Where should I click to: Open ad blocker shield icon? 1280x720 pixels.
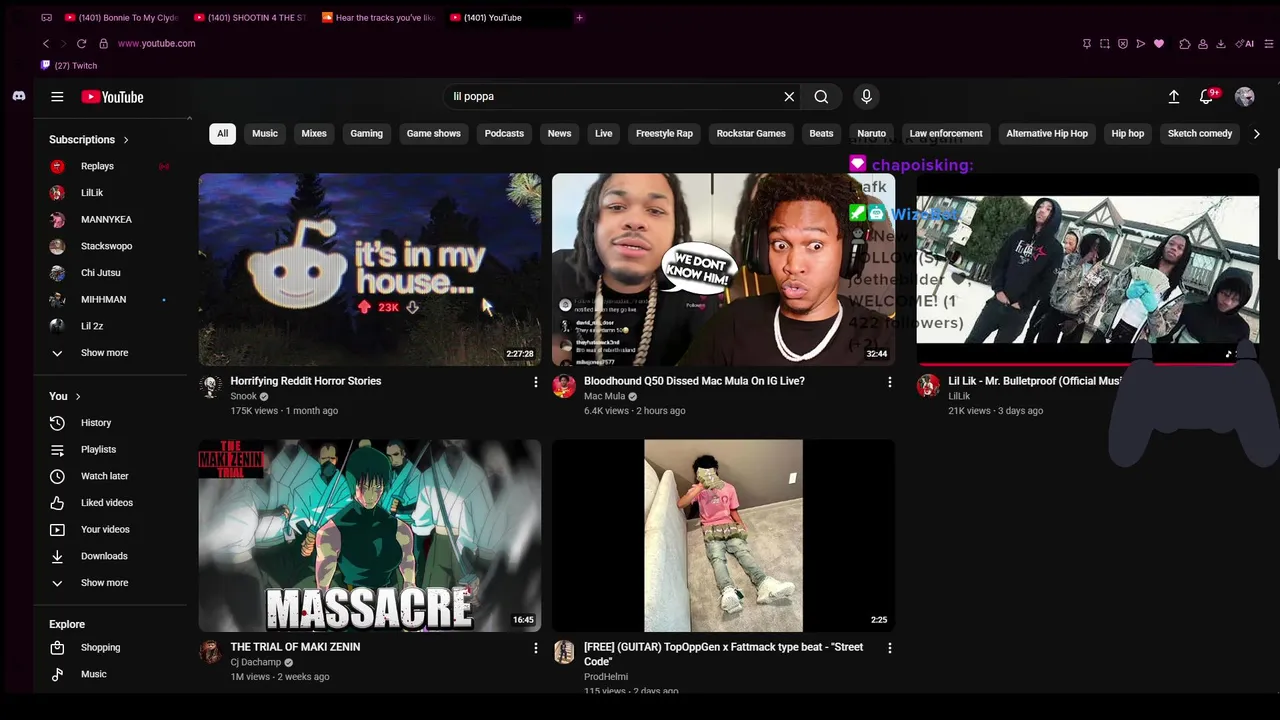tap(1123, 44)
